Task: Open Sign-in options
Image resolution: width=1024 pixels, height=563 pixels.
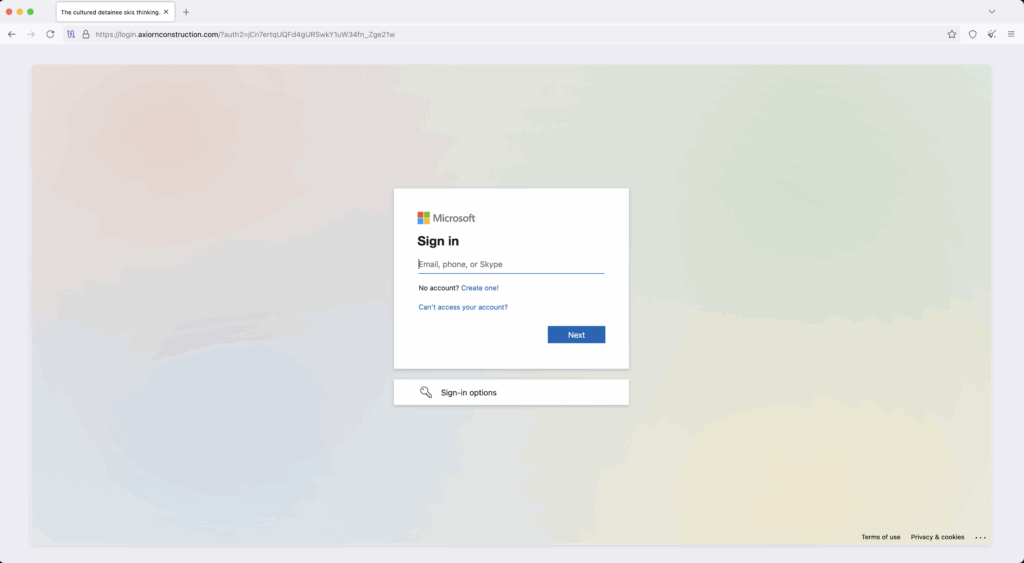Action: 511,392
